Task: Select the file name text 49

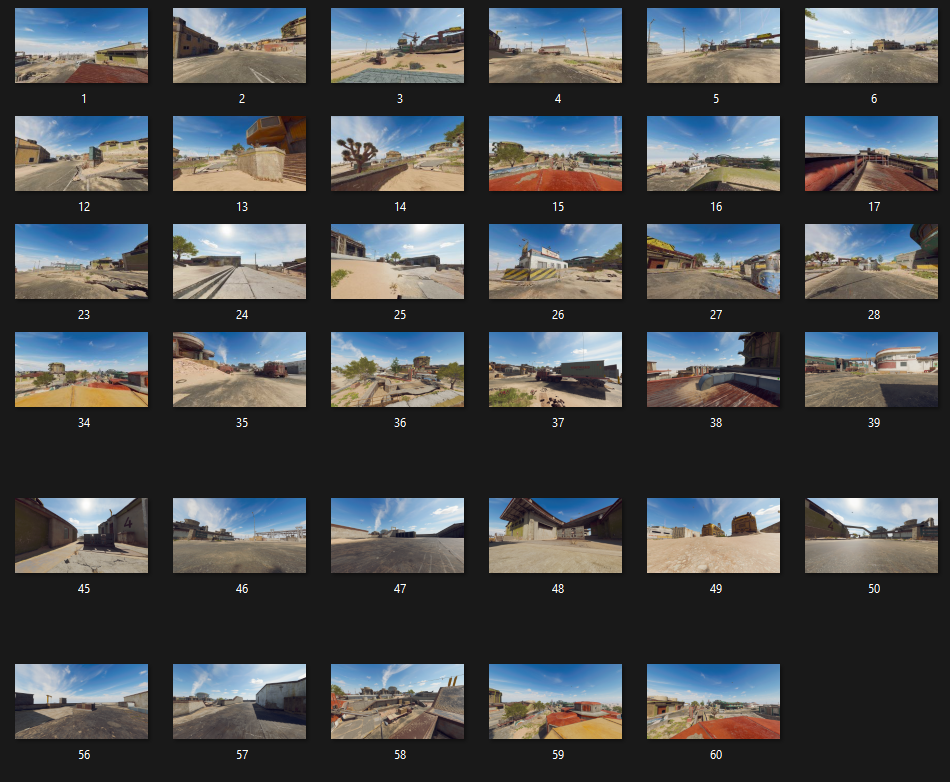Action: (x=716, y=589)
